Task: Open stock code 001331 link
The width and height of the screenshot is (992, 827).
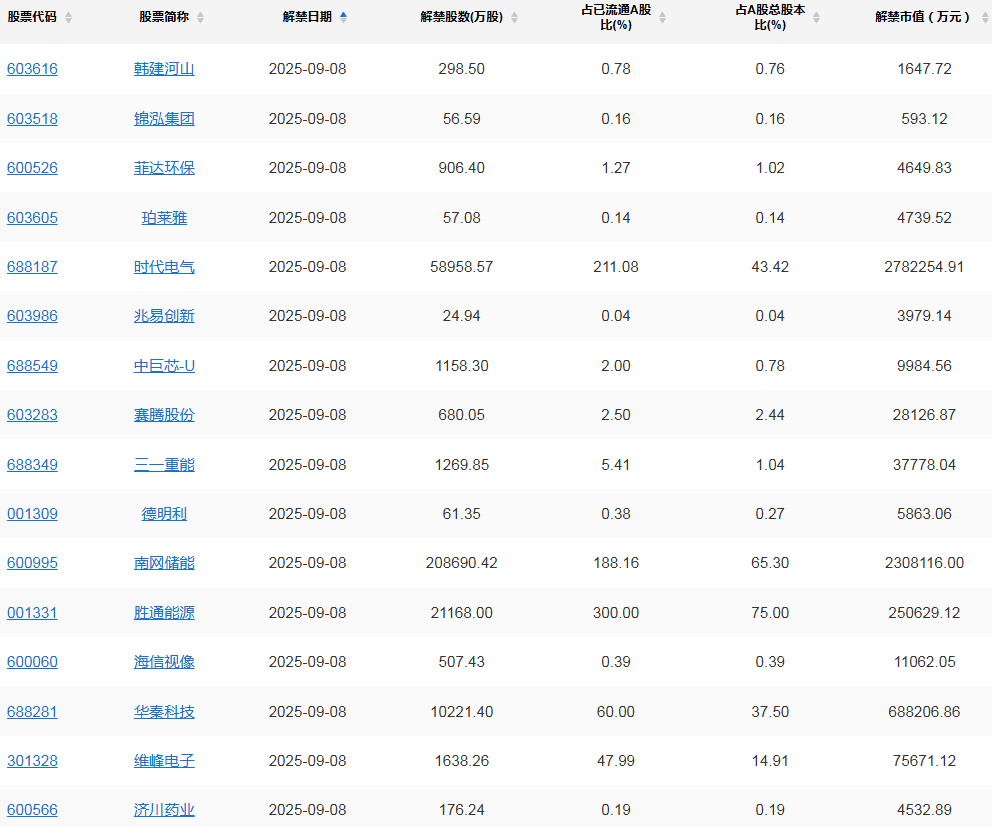Action: [32, 613]
